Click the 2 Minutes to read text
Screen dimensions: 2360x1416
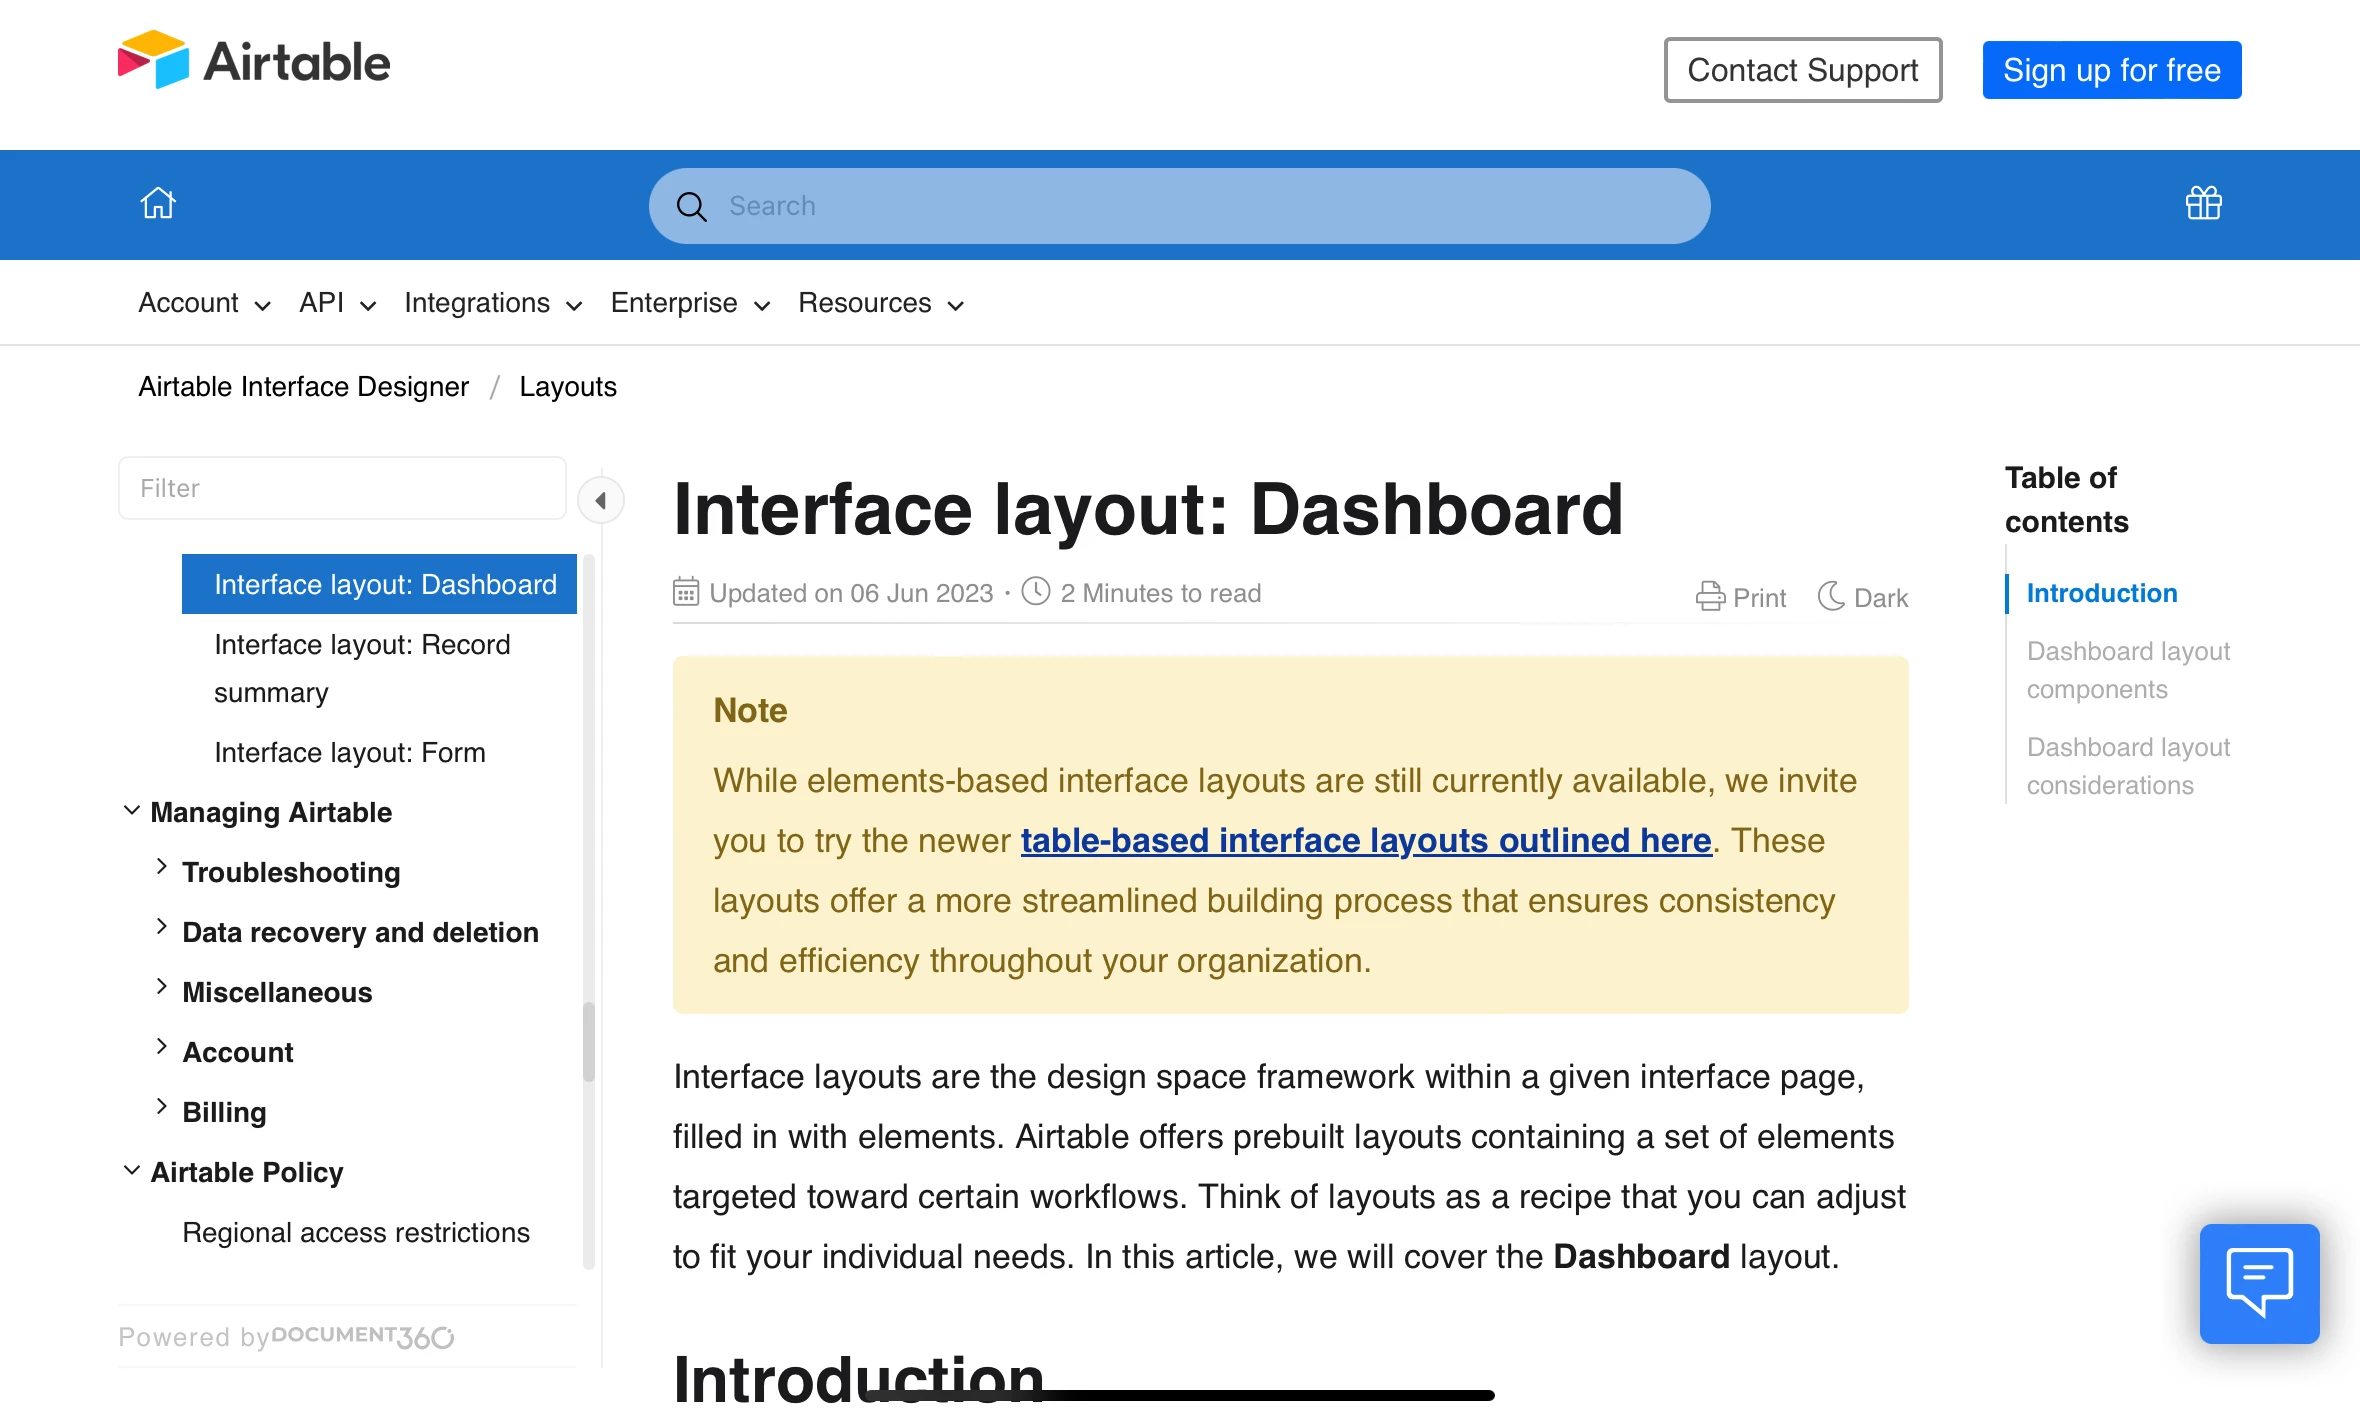click(1161, 593)
